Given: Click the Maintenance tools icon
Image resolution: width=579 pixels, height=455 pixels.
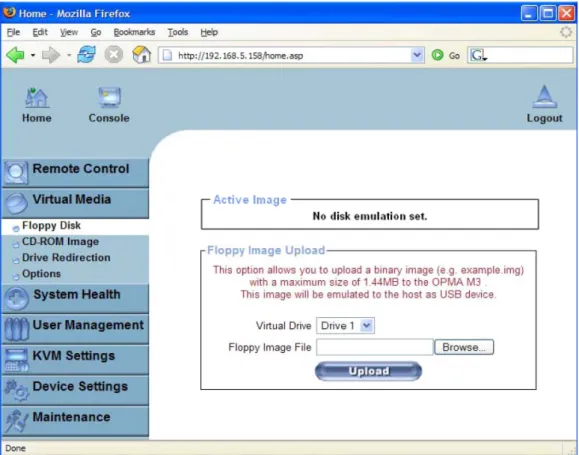Looking at the screenshot, I should [x=16, y=421].
